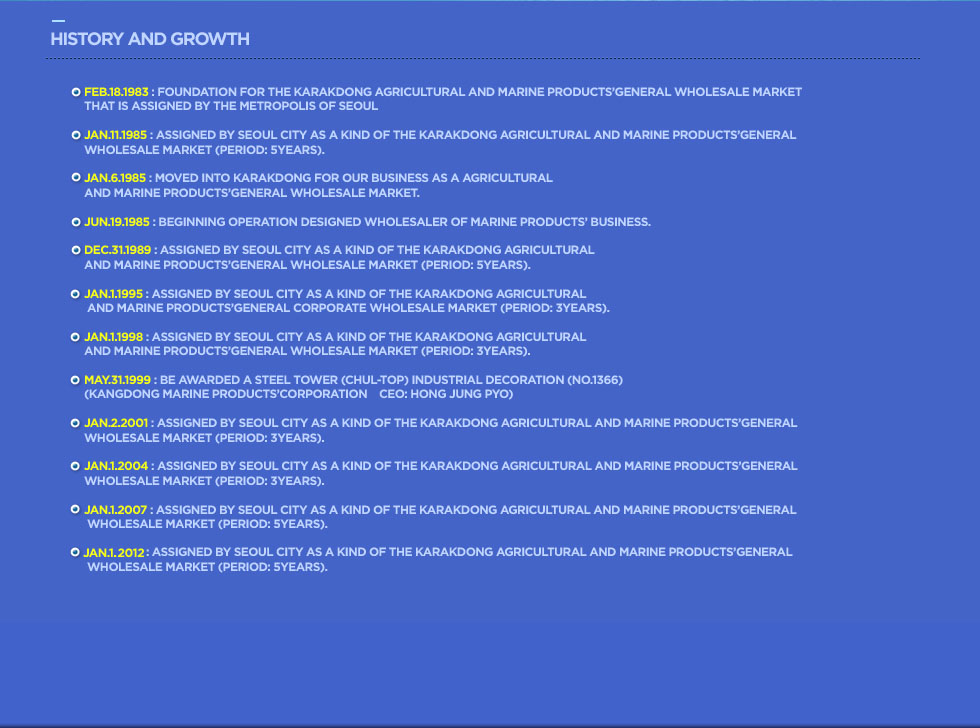
Task: Click the bullet icon beside MAY.31.1999
Action: coord(76,380)
